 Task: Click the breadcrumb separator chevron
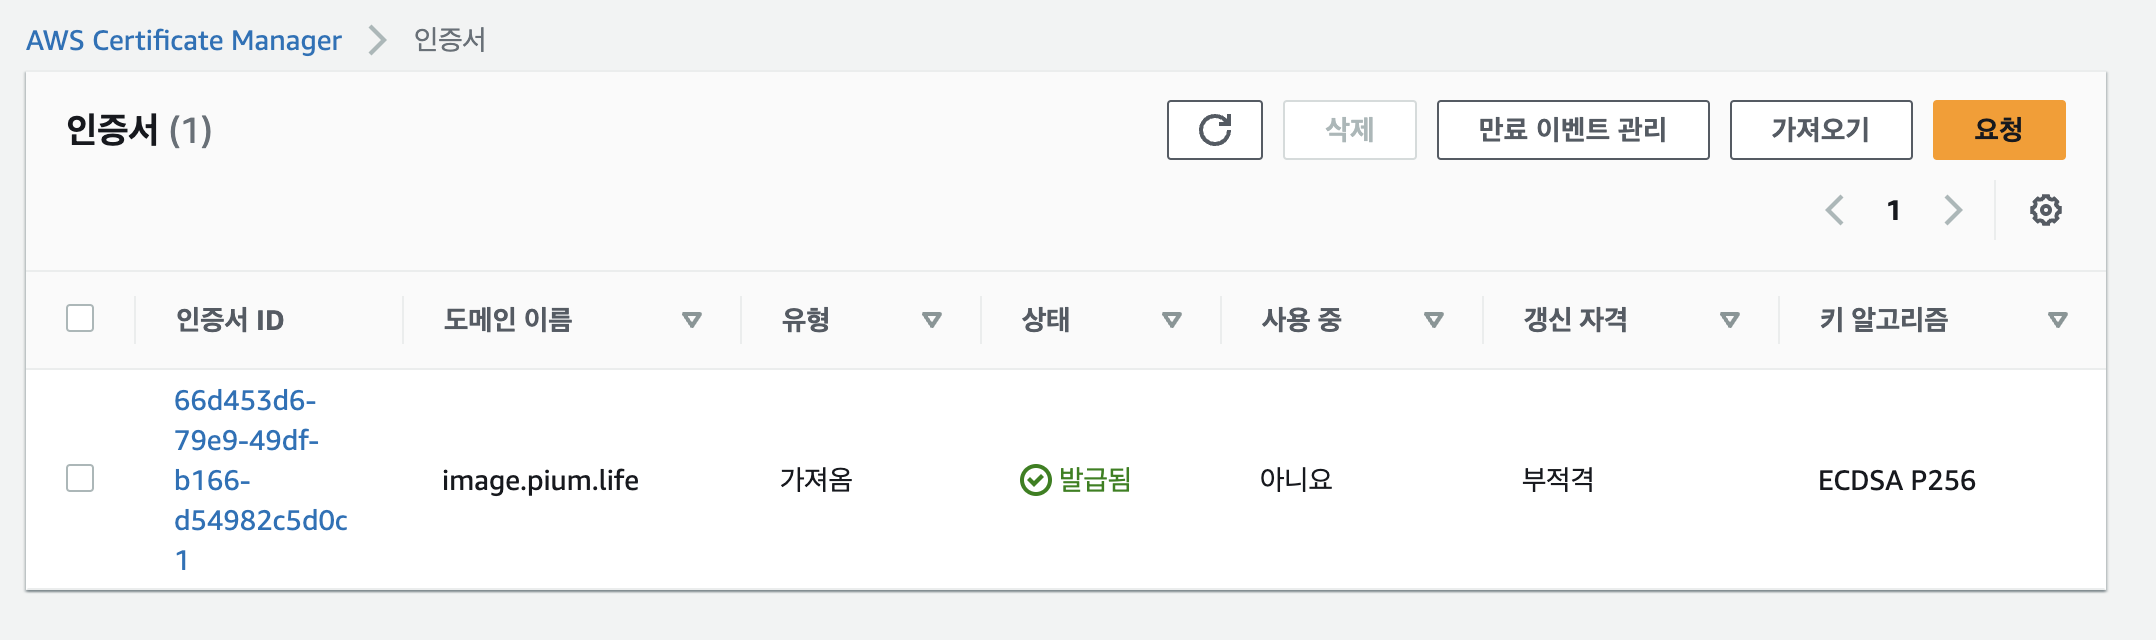click(x=377, y=40)
